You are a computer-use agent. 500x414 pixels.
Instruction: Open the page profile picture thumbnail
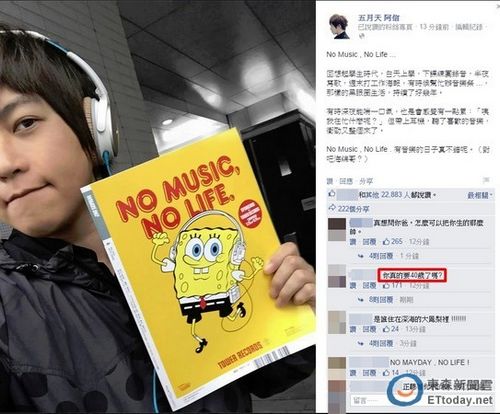click(x=339, y=26)
